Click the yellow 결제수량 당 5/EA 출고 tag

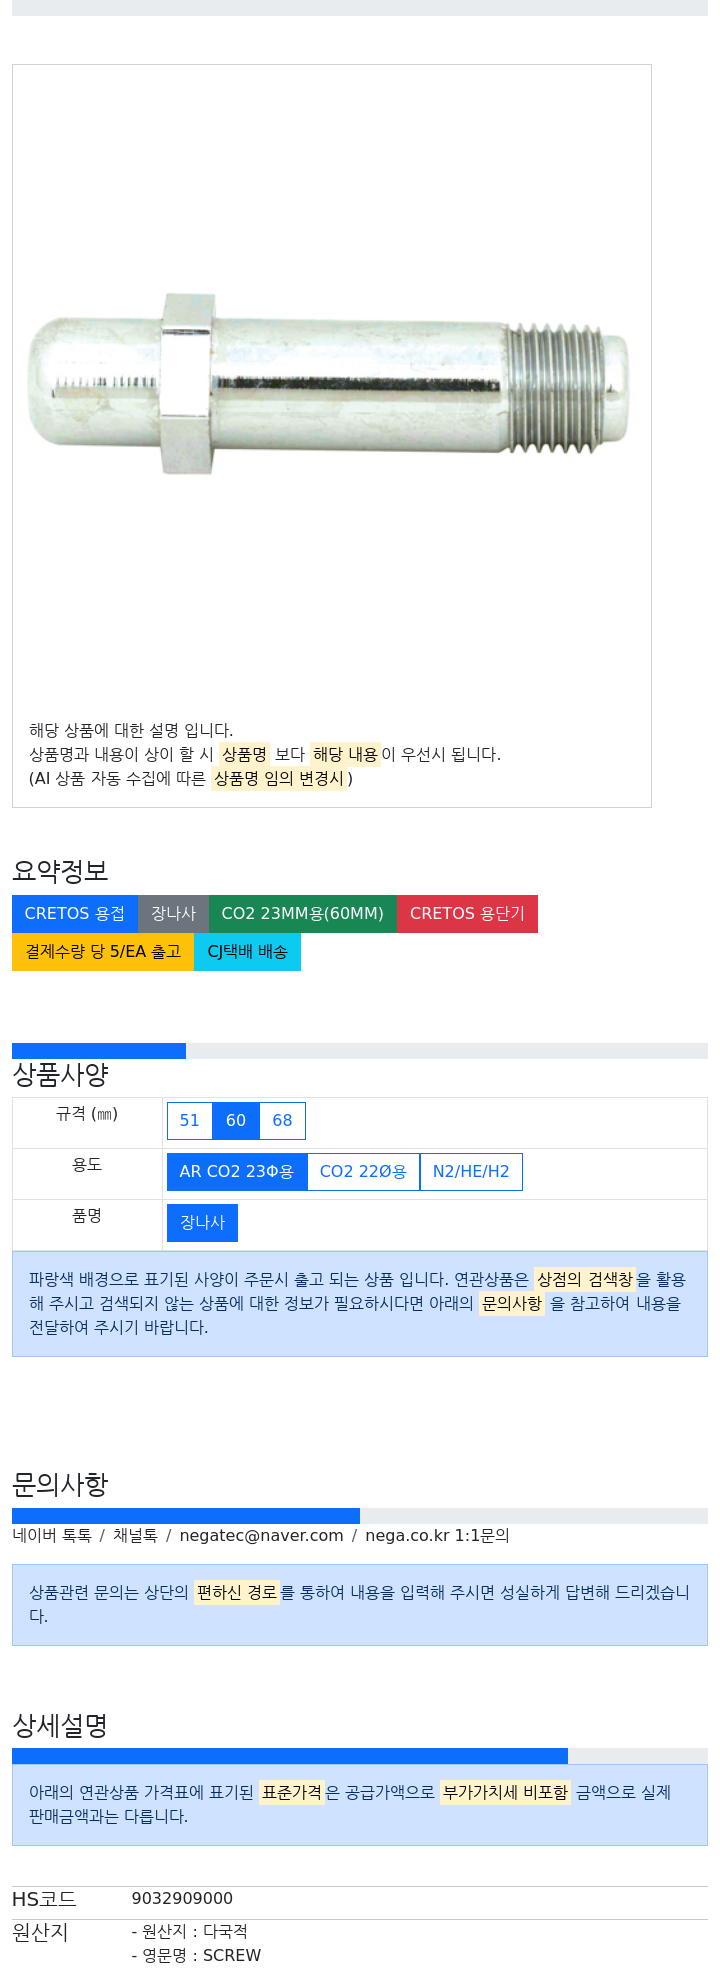click(x=103, y=952)
